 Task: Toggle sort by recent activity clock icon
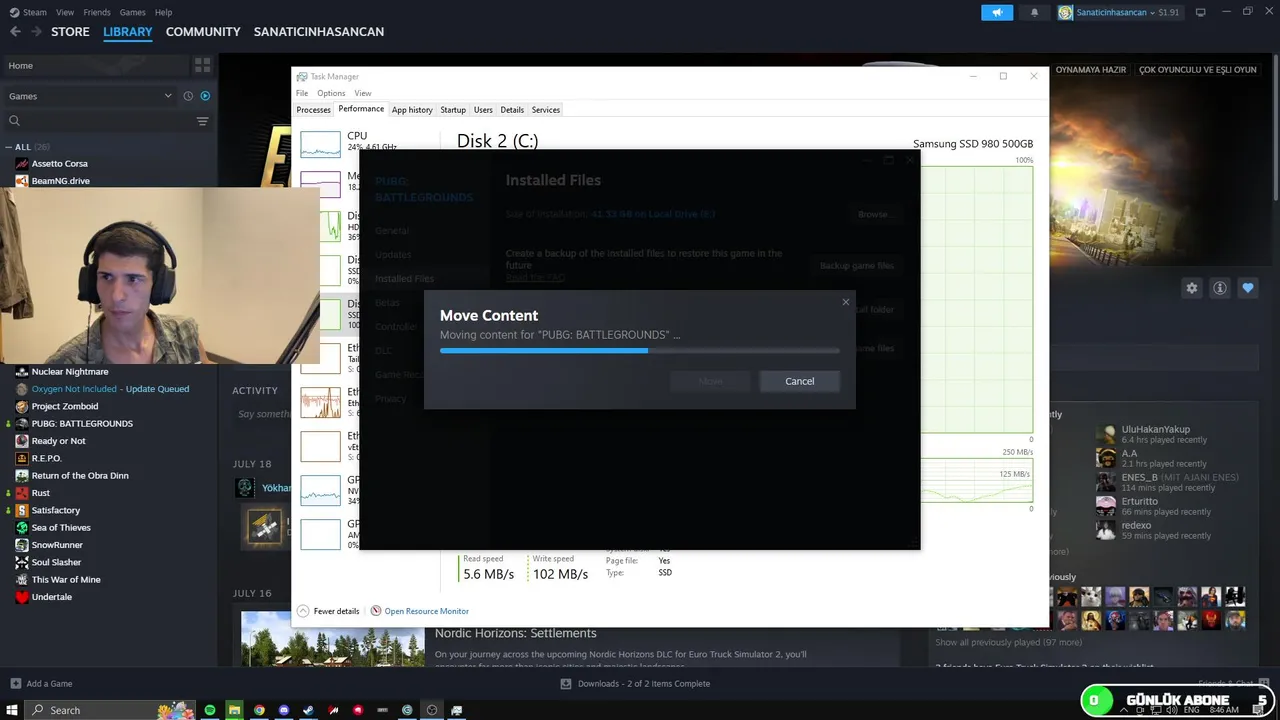click(188, 96)
